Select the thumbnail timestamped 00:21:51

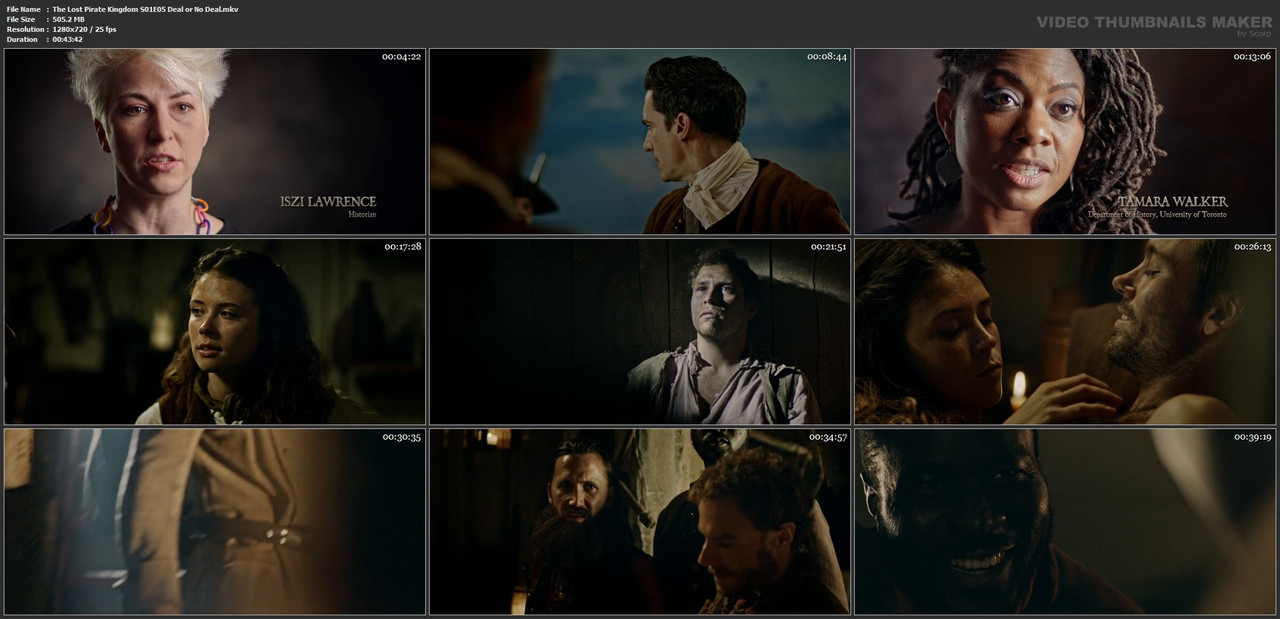[640, 331]
